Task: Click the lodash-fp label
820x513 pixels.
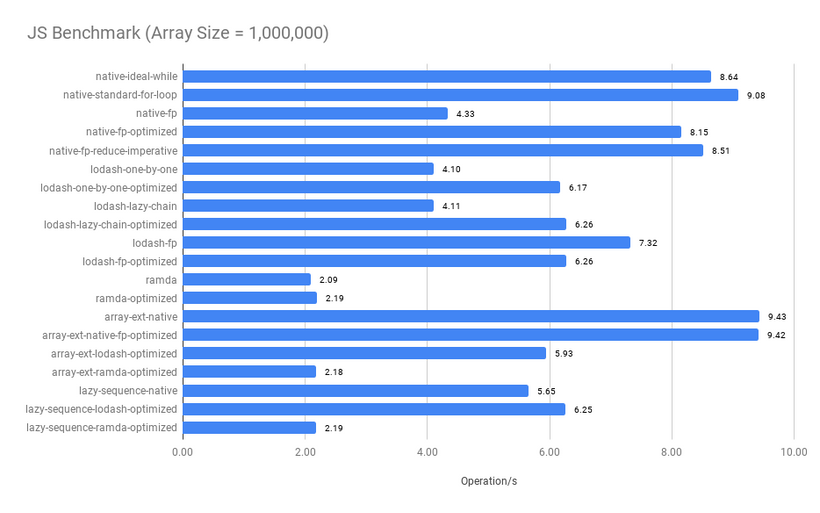Action: pyautogui.click(x=154, y=243)
